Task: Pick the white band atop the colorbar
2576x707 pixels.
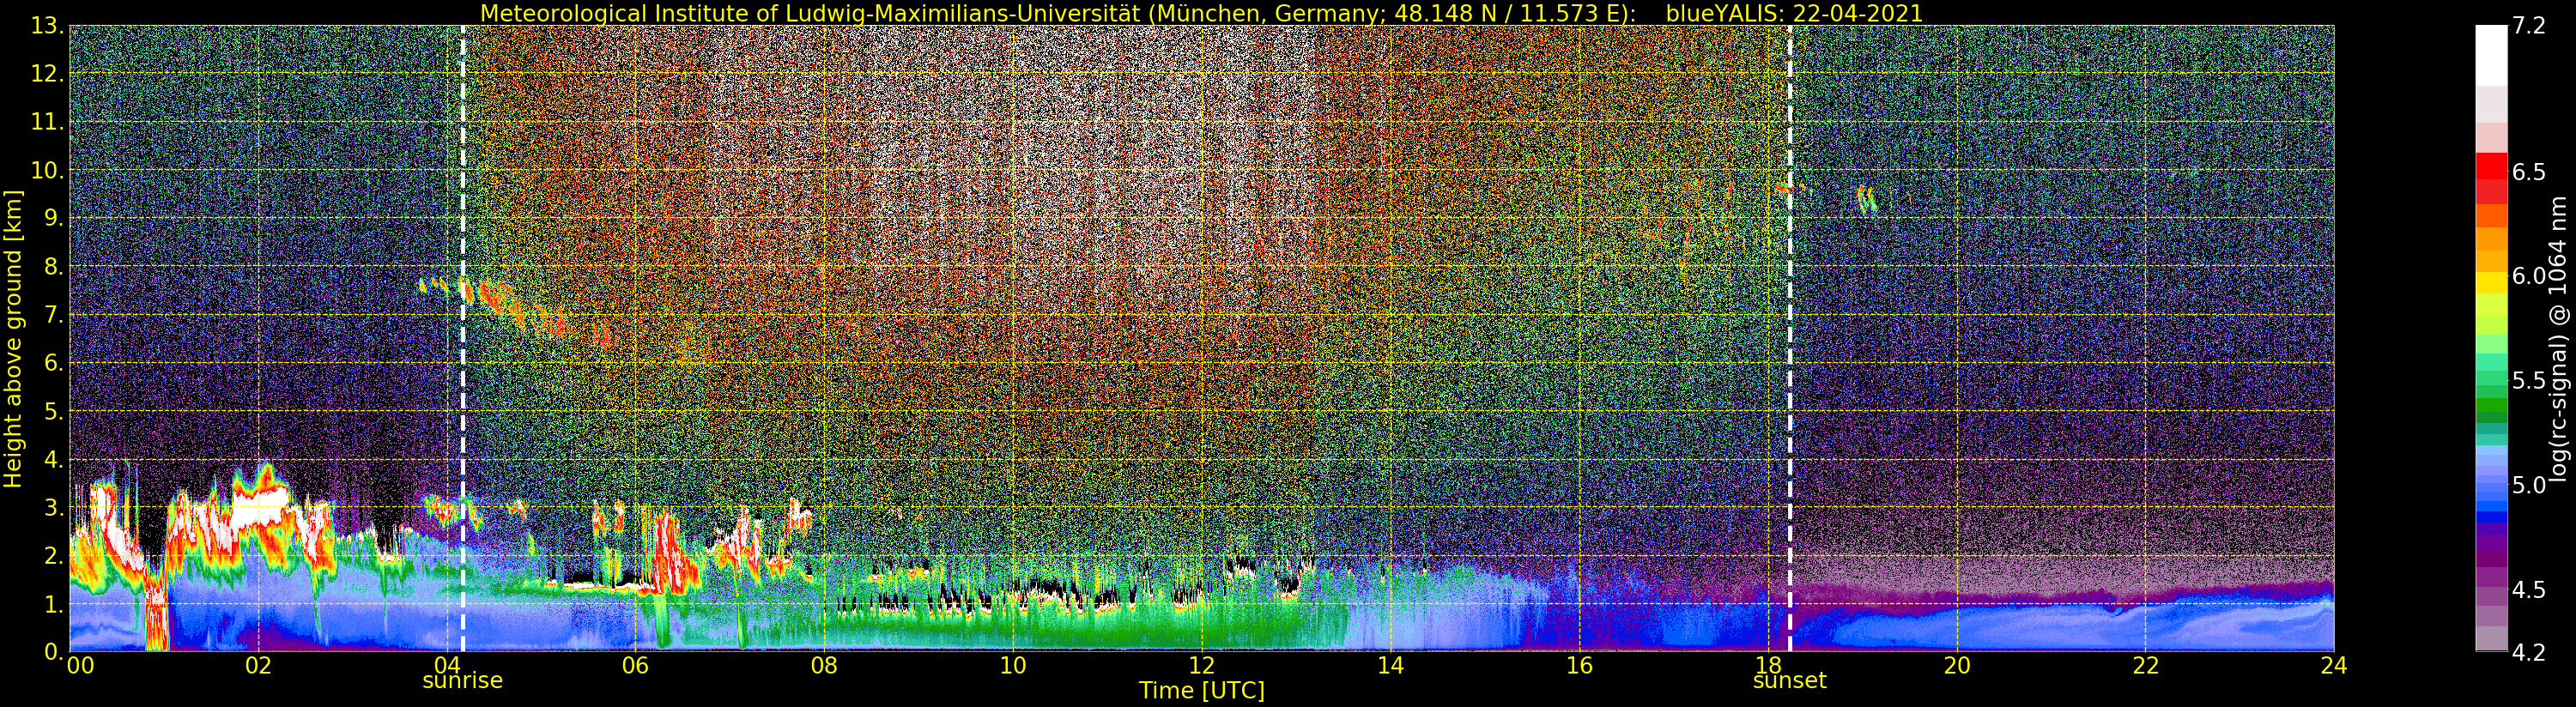Action: (2491, 56)
